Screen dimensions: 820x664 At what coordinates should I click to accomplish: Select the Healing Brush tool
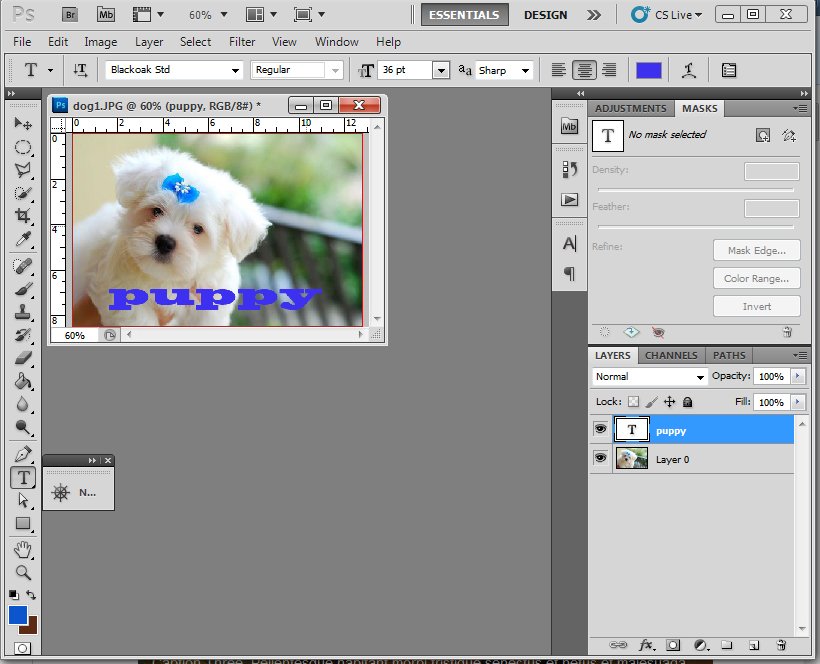pyautogui.click(x=22, y=266)
